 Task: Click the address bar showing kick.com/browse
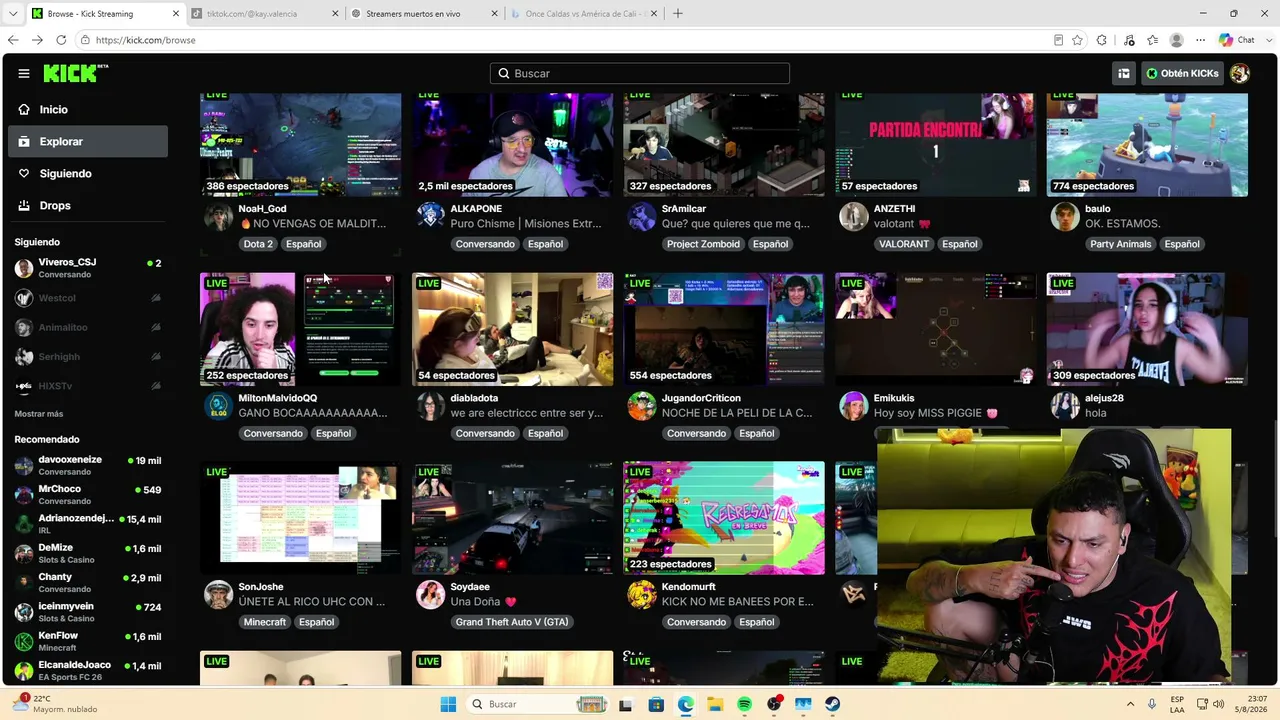coord(560,40)
